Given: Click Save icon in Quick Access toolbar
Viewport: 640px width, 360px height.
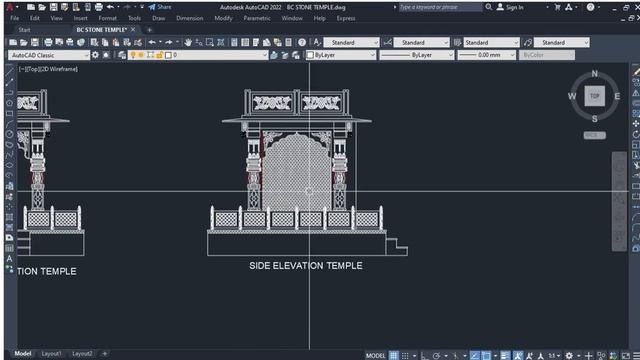Looking at the screenshot, I should point(53,7).
